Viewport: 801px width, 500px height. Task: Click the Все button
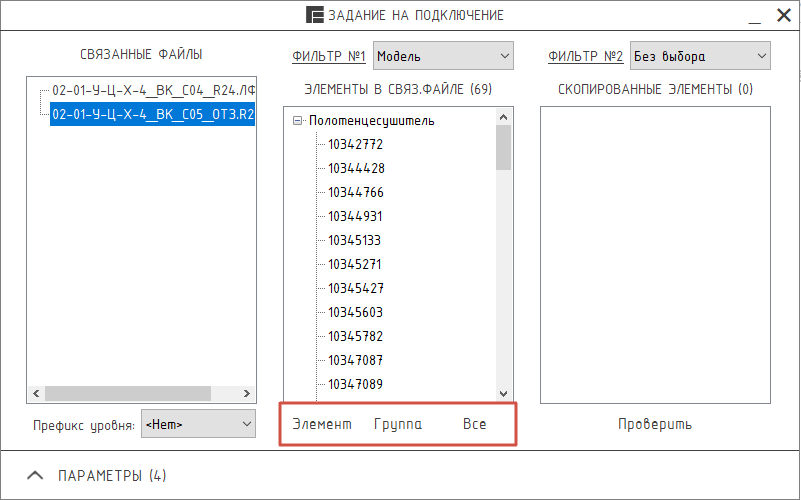pyautogui.click(x=474, y=424)
